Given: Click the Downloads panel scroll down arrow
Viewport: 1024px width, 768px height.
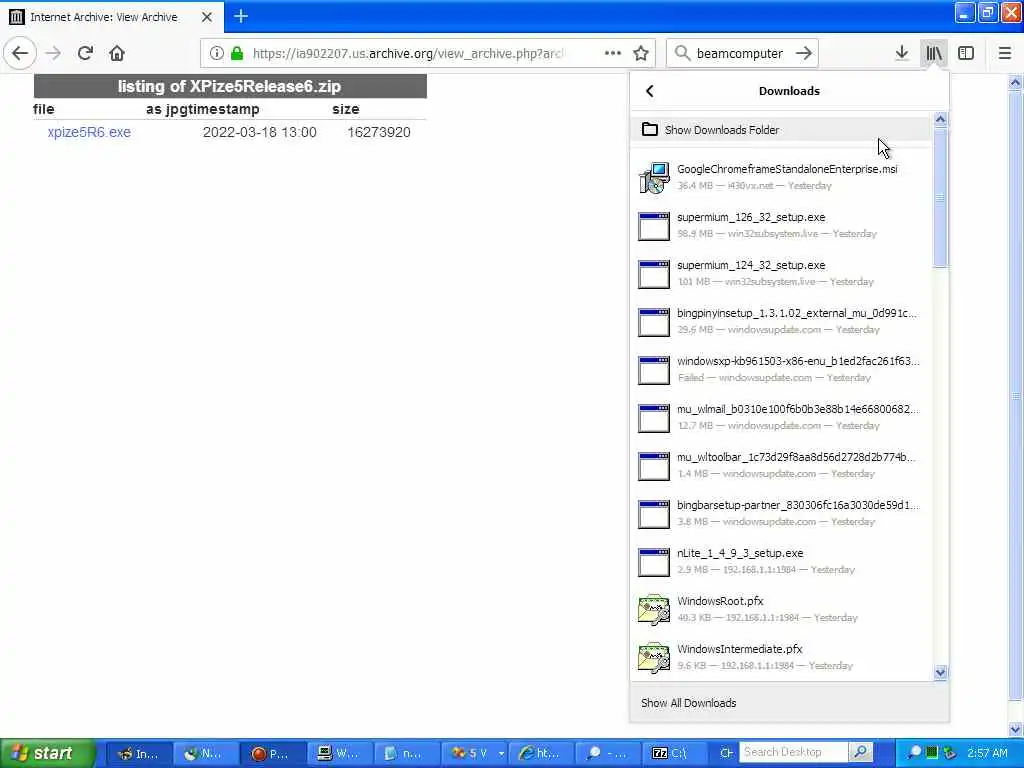Looking at the screenshot, I should click(940, 672).
